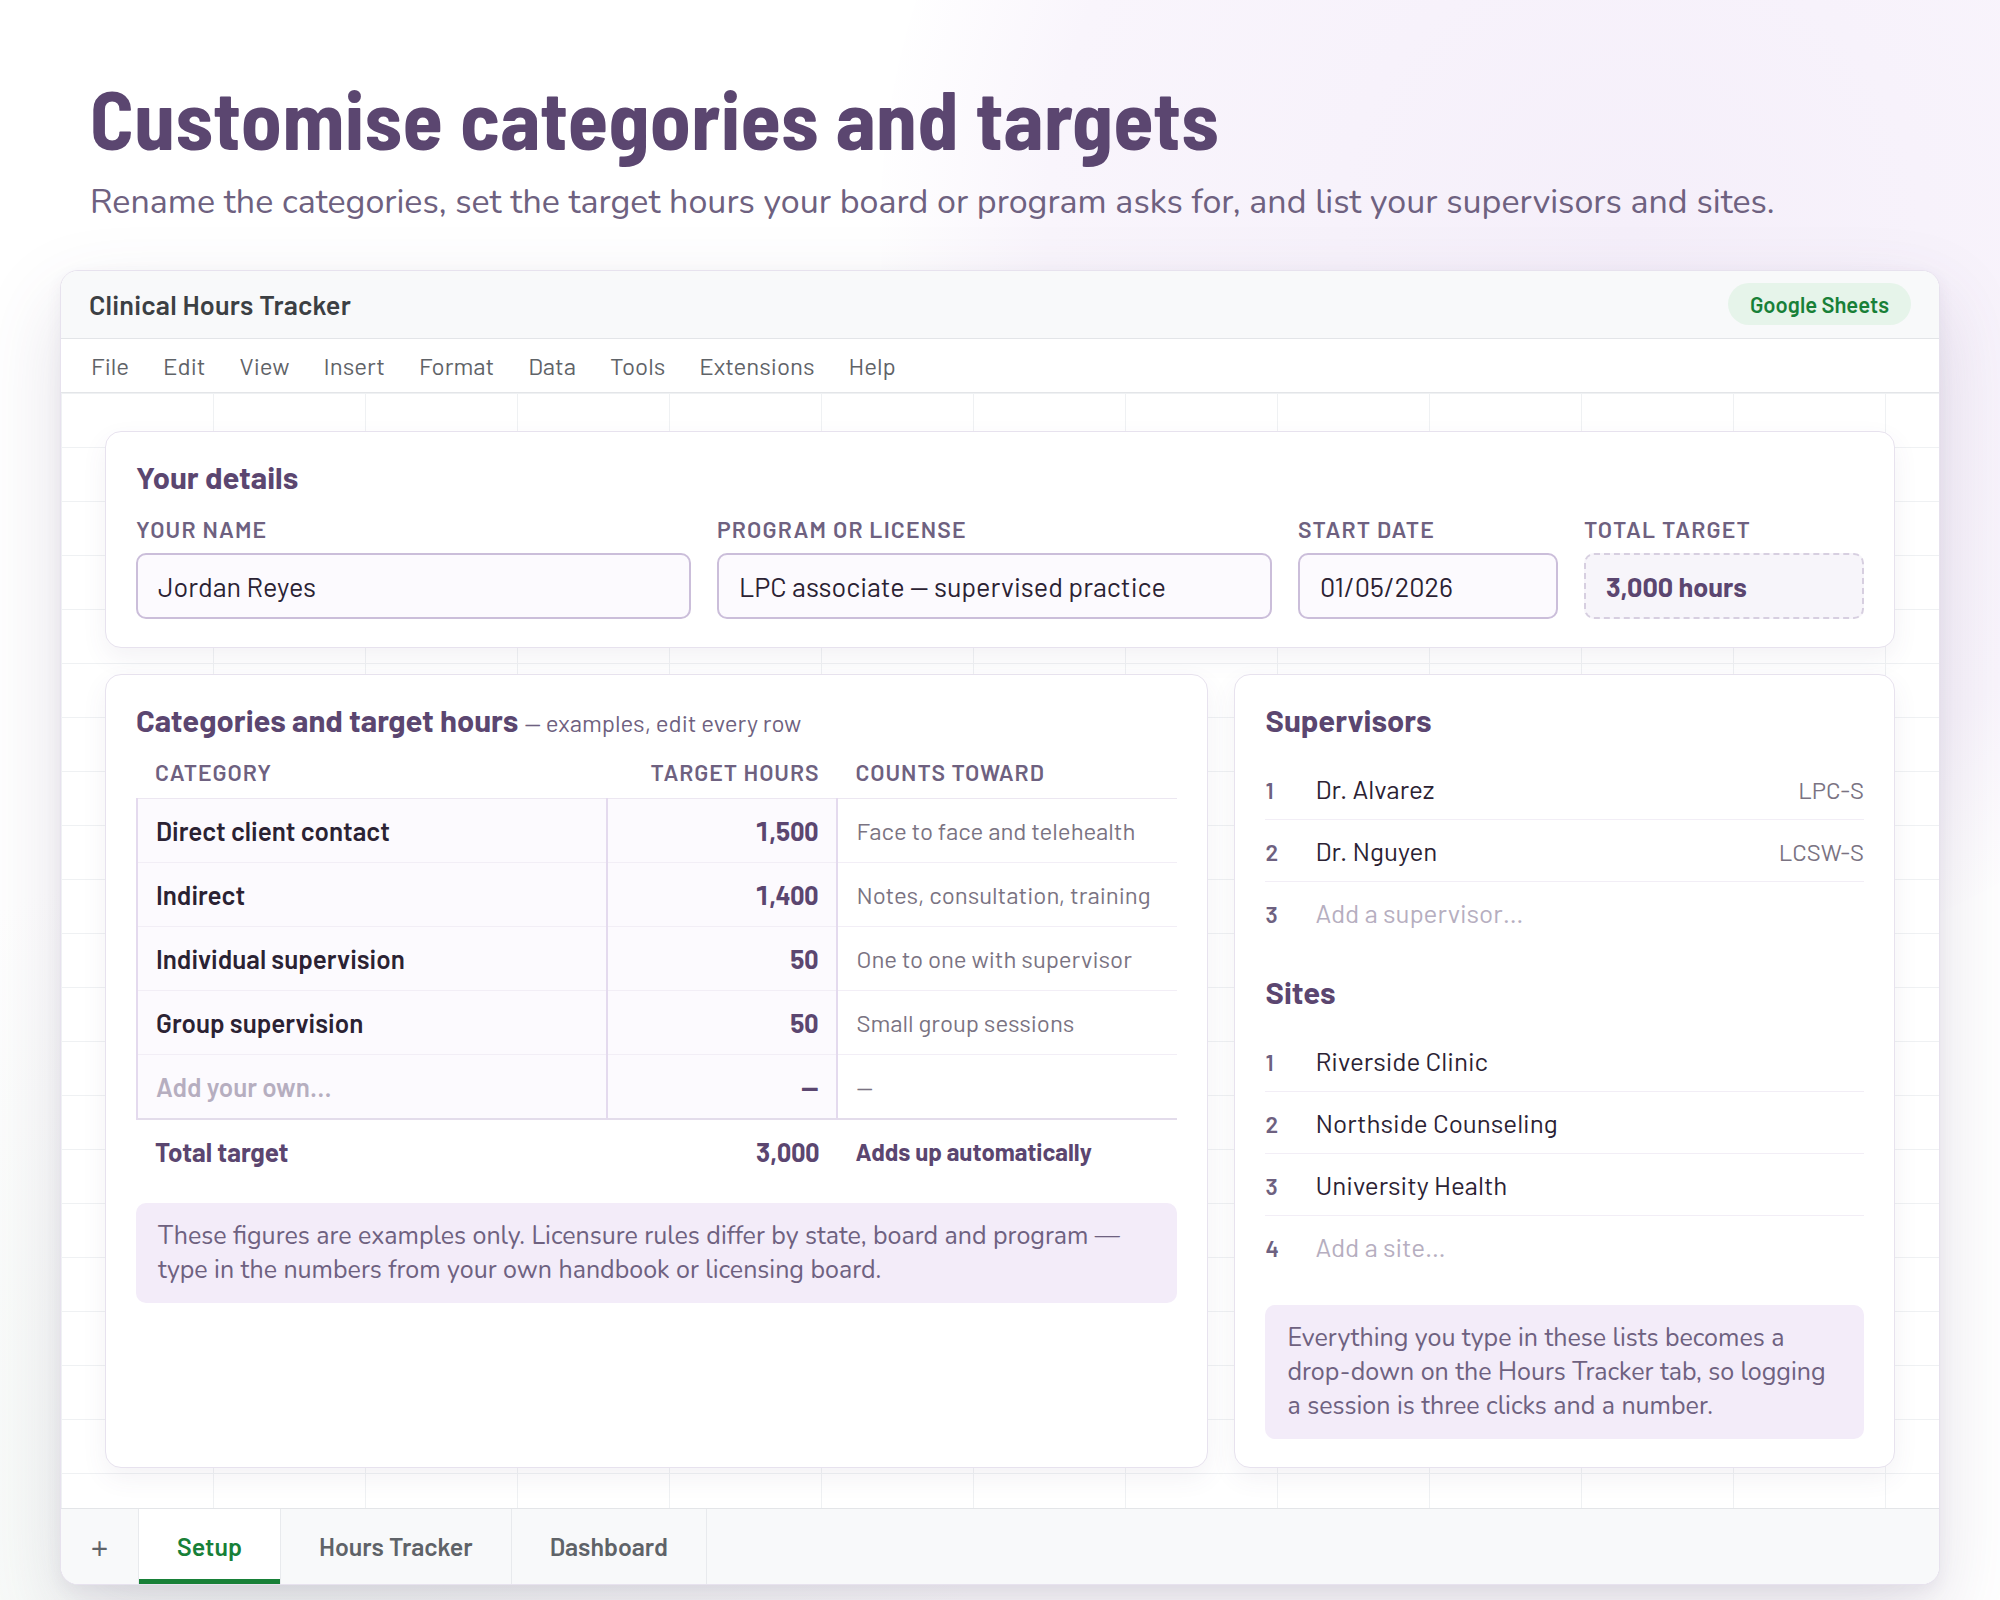Image resolution: width=2000 pixels, height=1600 pixels.
Task: Select the Indirect category cell
Action: coord(372,896)
